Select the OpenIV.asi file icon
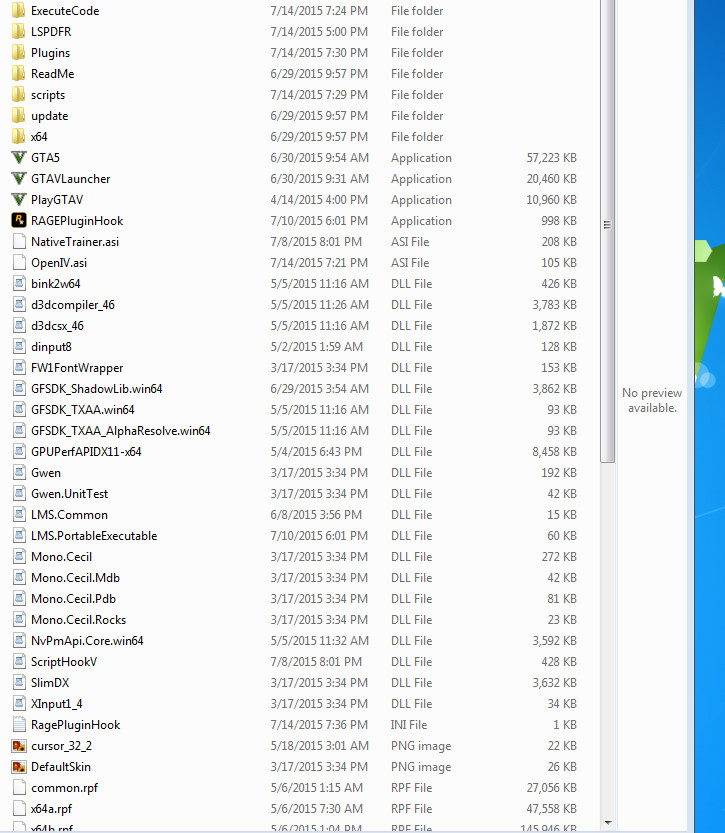This screenshot has width=725, height=833. pyautogui.click(x=19, y=262)
